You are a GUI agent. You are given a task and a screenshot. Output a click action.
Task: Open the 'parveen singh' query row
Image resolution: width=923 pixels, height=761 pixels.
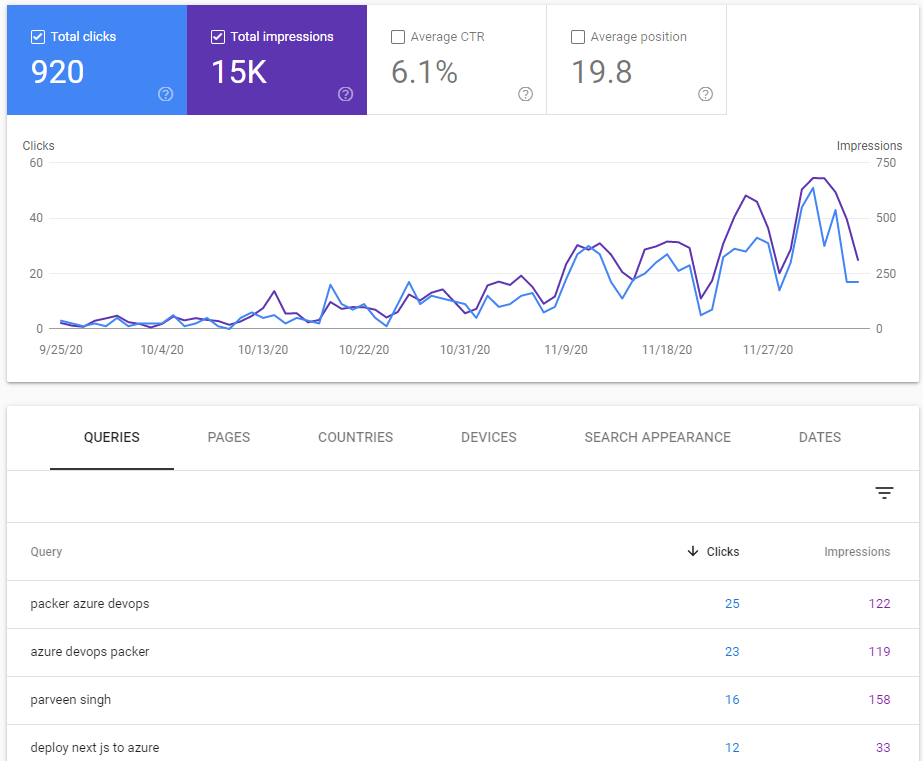click(x=71, y=700)
